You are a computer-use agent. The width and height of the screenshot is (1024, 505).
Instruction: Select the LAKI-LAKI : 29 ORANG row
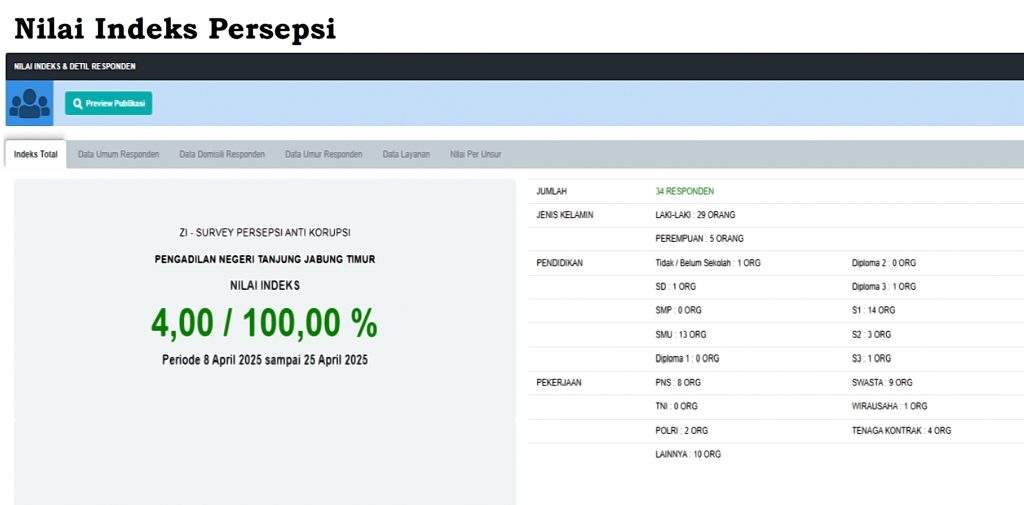coord(695,215)
